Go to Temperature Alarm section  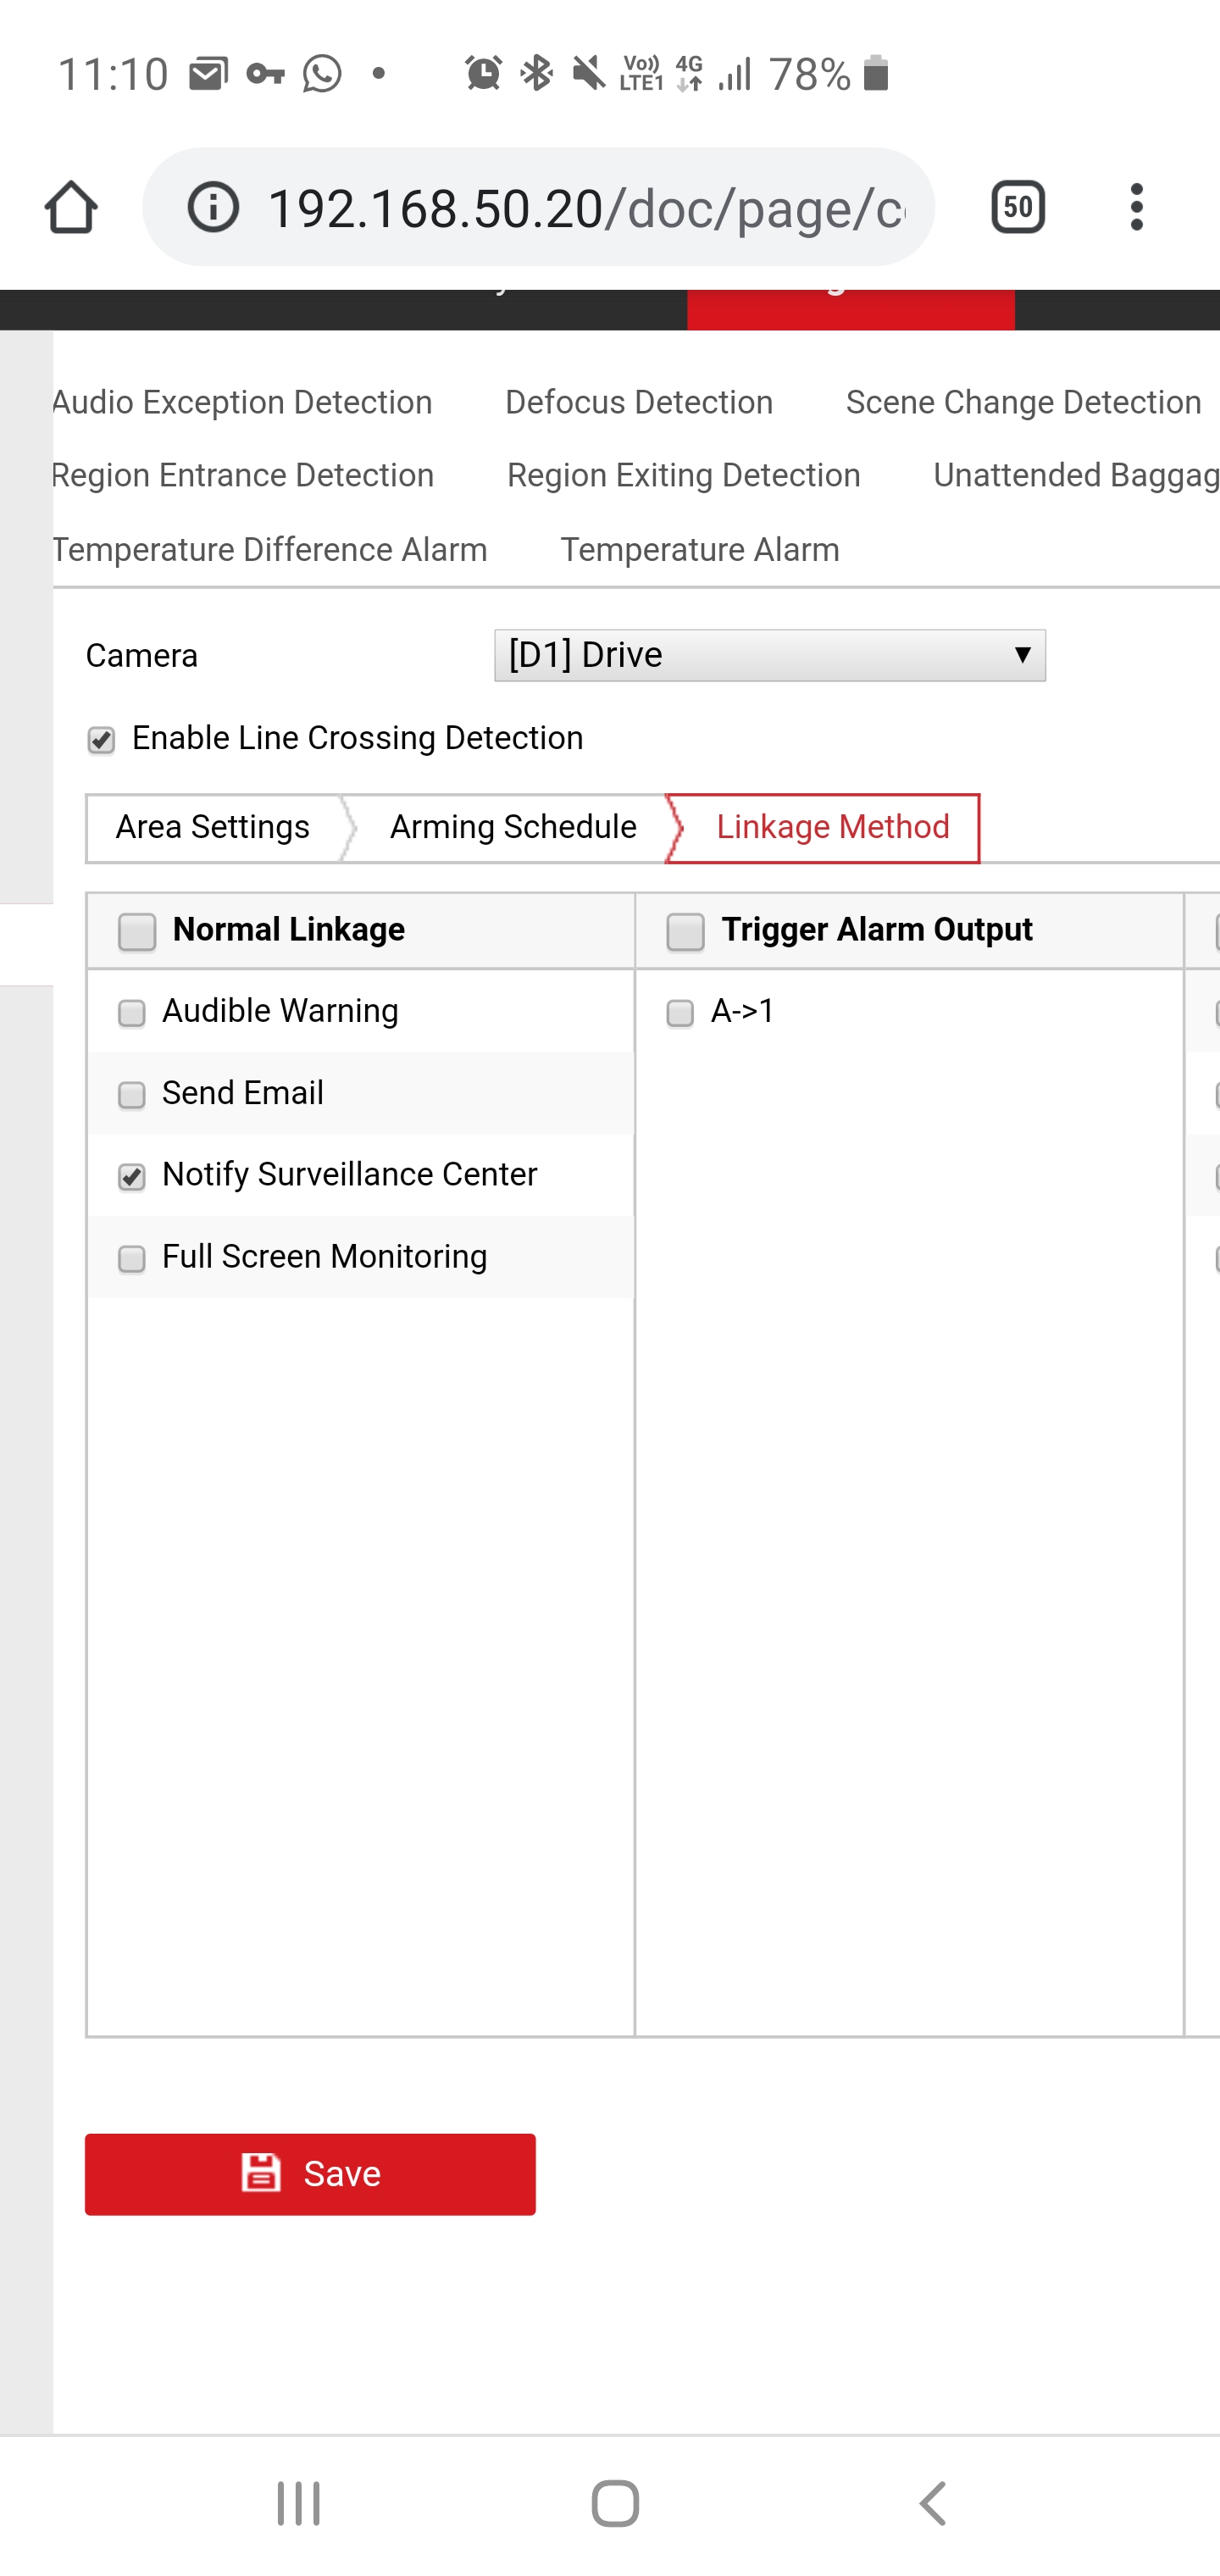(x=699, y=550)
